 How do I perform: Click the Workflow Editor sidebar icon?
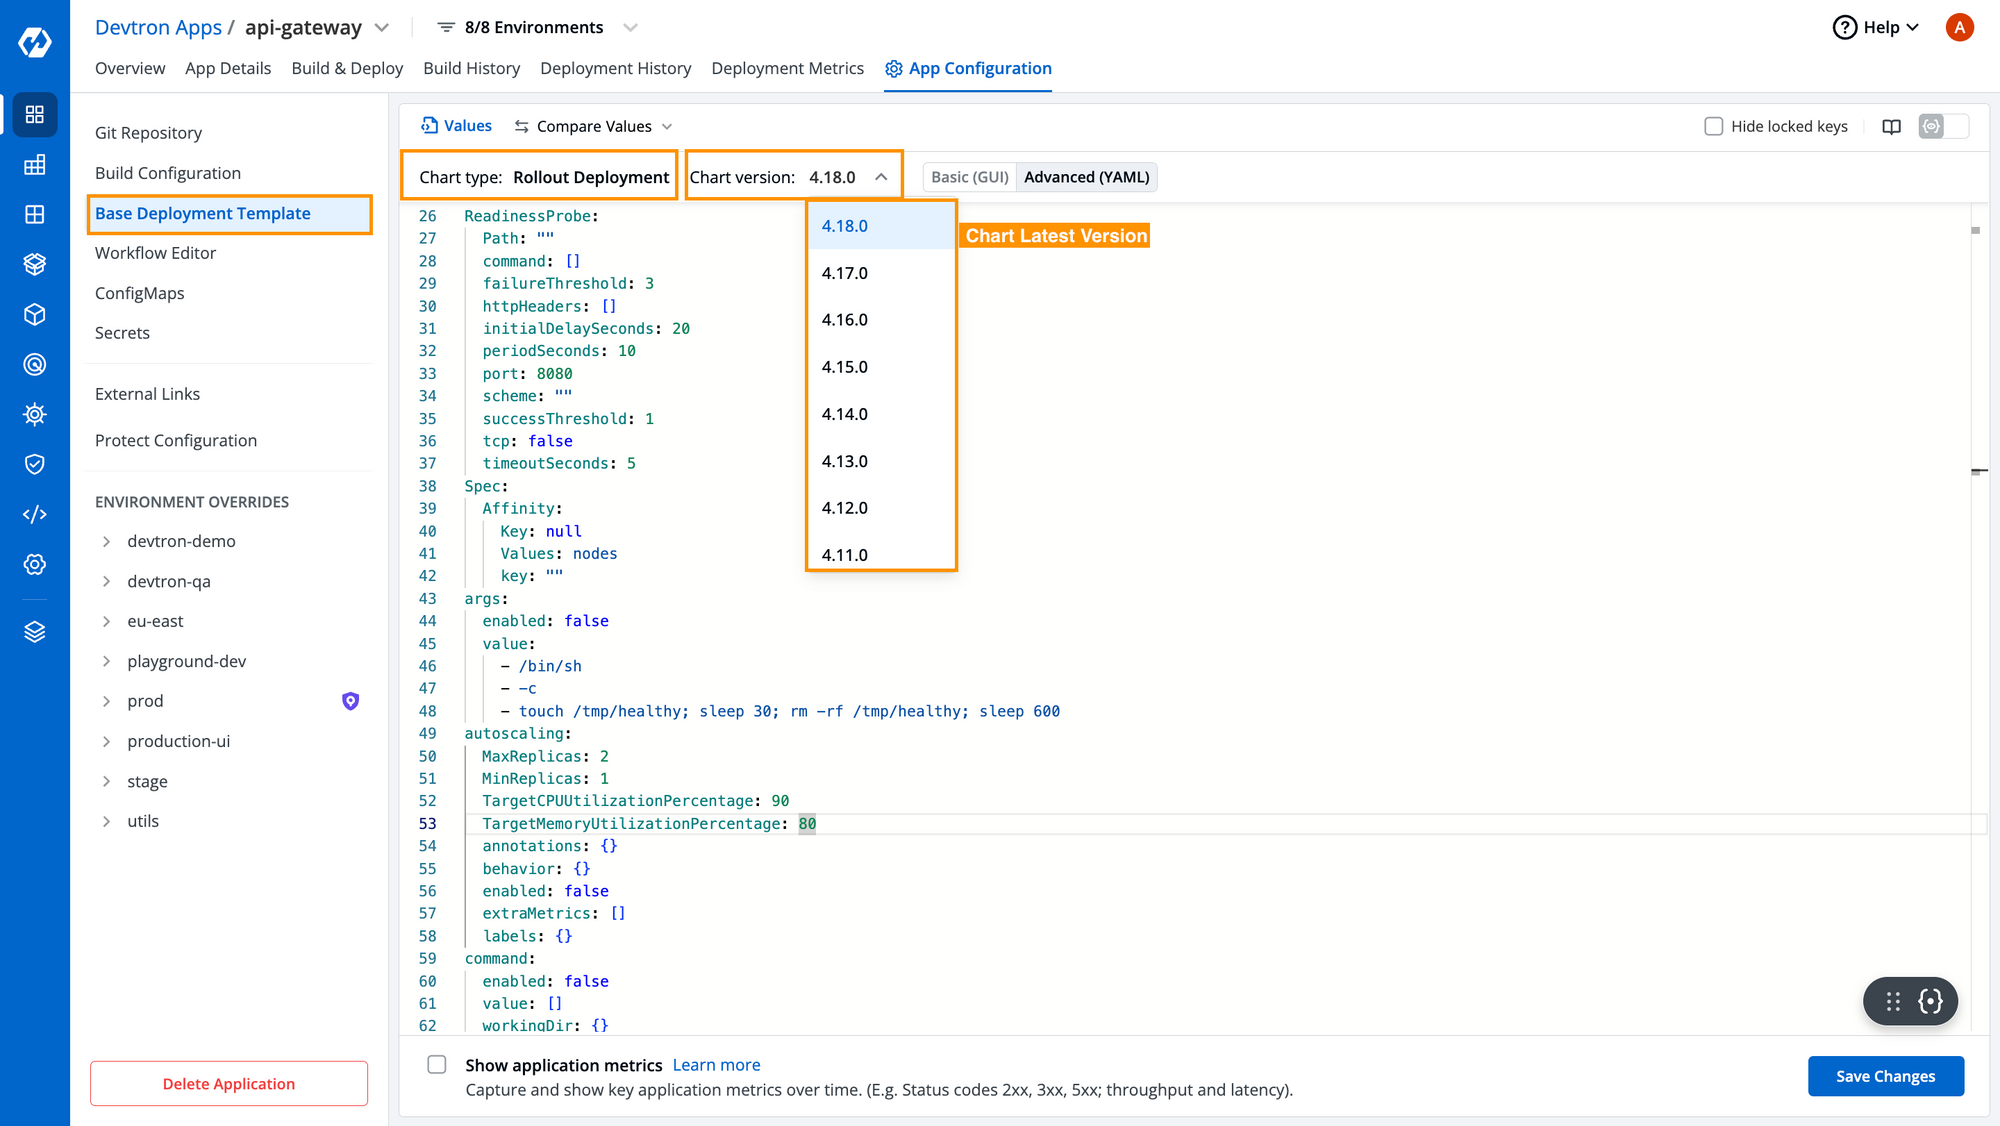pos(155,253)
